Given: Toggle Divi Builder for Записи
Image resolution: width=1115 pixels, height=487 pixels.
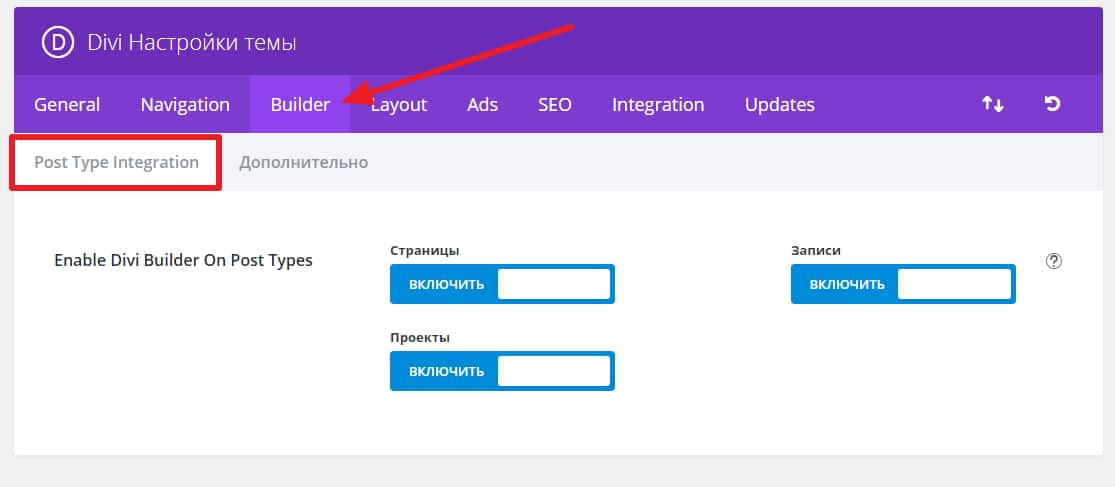Looking at the screenshot, I should [x=902, y=284].
